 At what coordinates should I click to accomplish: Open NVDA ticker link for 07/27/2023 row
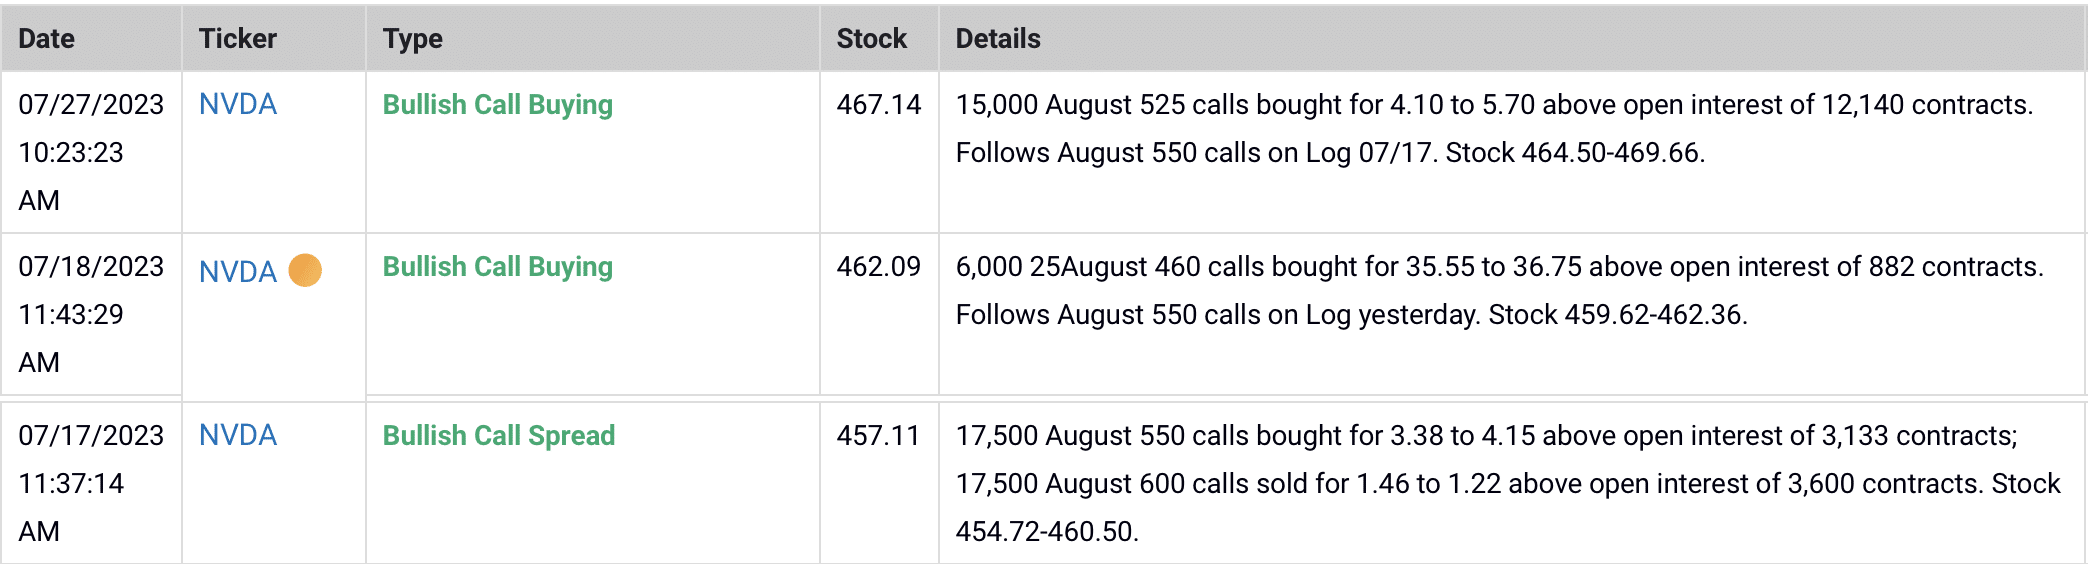[238, 104]
